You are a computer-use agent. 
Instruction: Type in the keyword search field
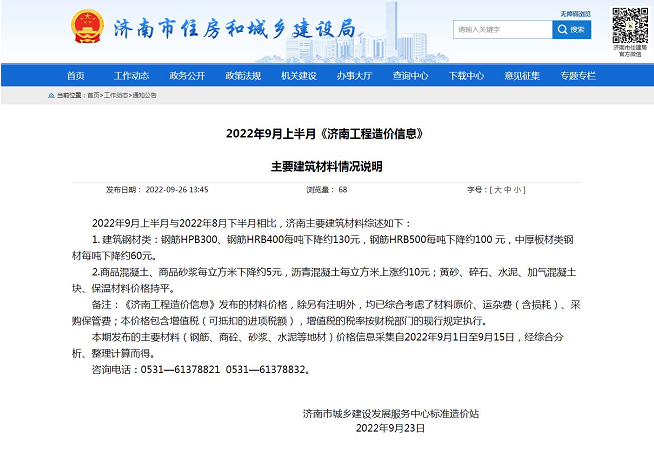502,30
